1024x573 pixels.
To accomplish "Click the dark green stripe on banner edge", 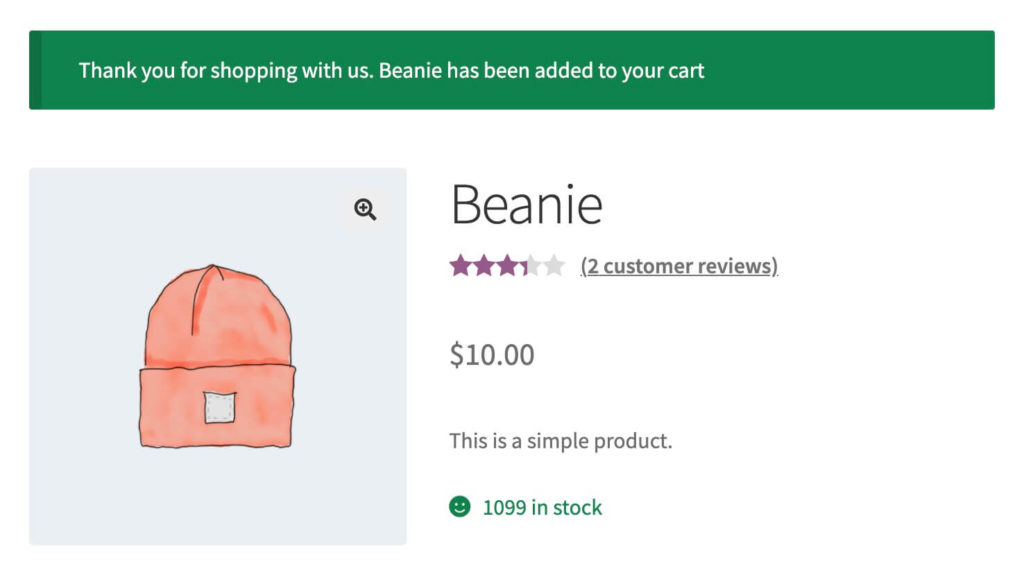I will pos(35,70).
